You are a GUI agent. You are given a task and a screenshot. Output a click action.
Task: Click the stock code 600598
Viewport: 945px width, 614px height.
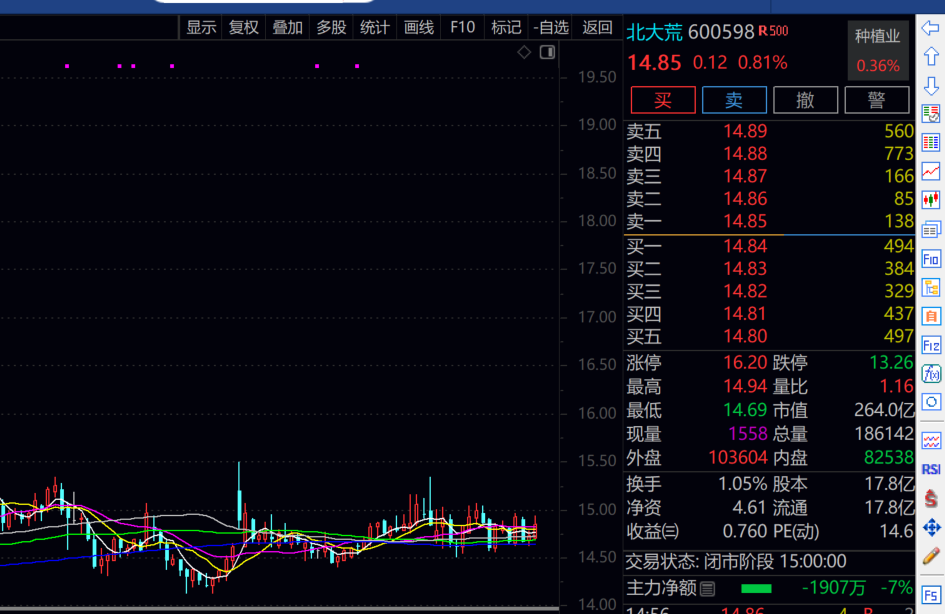click(721, 32)
